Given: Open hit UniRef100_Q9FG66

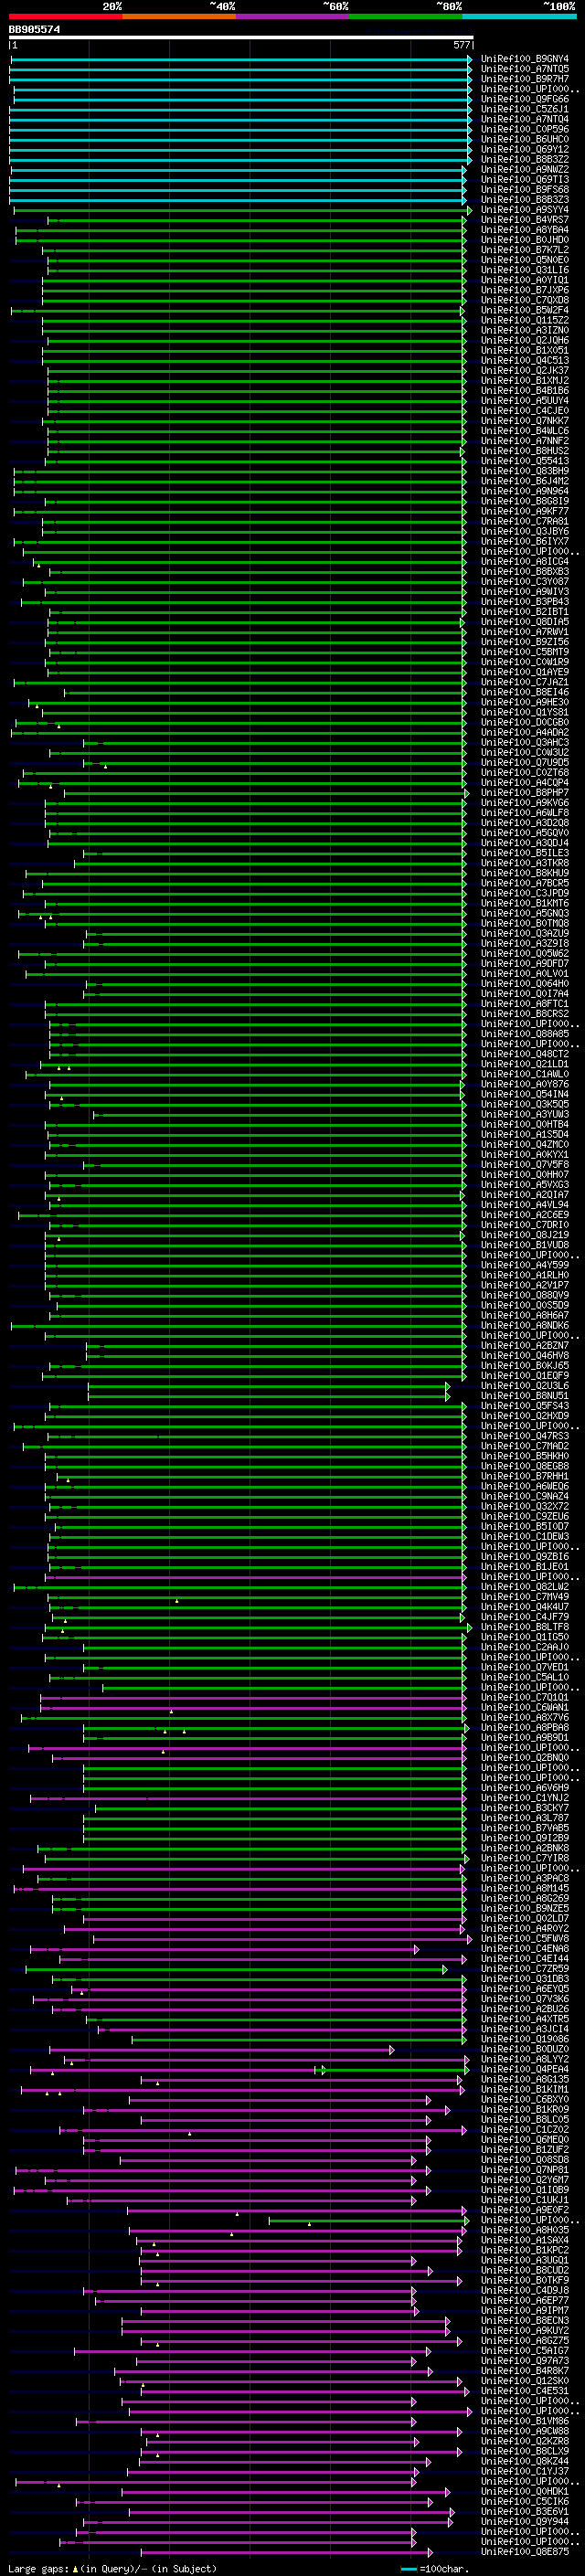Looking at the screenshot, I should tap(524, 99).
